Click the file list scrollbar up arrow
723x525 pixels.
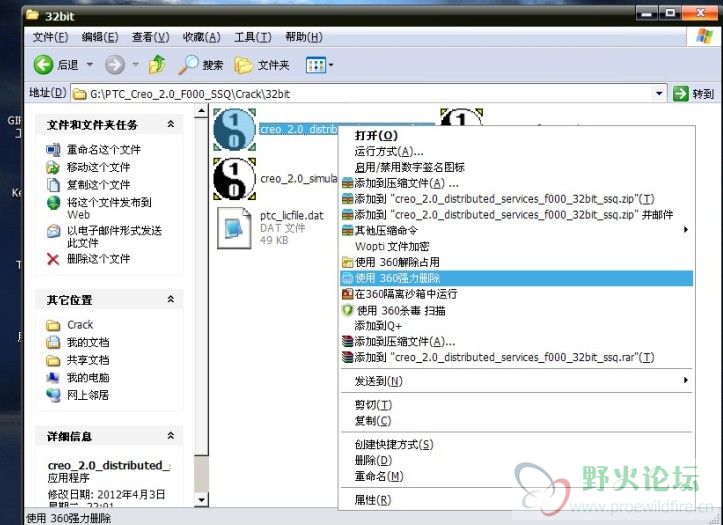201,111
